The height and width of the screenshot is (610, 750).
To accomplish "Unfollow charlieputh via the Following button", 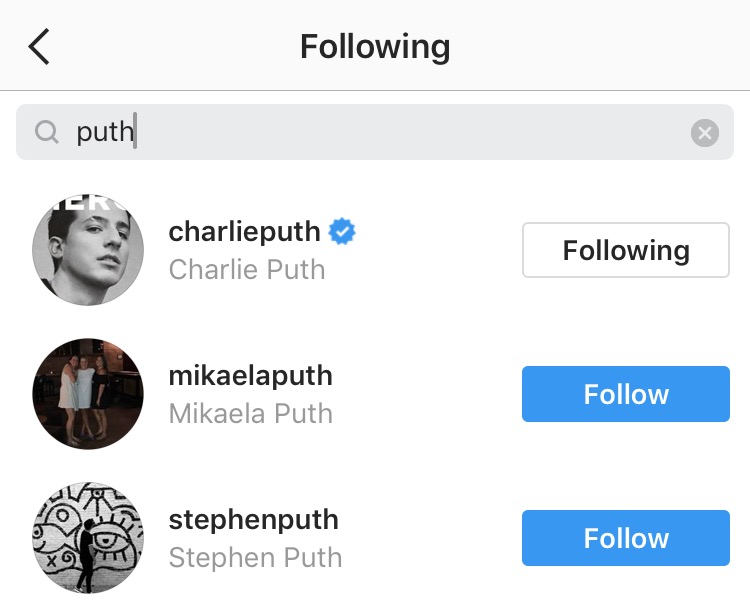I will point(625,250).
